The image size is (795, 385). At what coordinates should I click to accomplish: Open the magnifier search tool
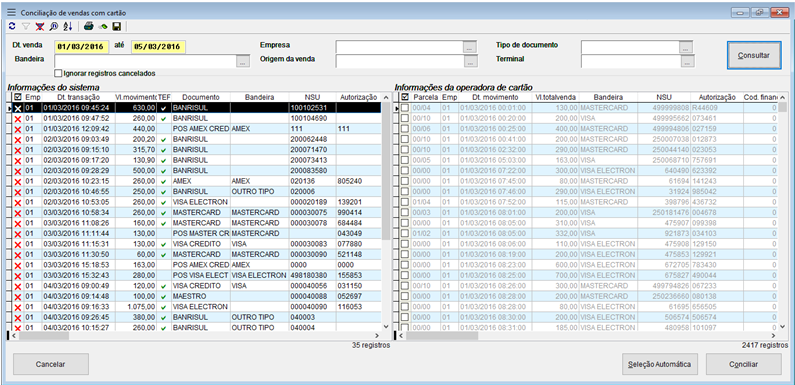pos(54,26)
